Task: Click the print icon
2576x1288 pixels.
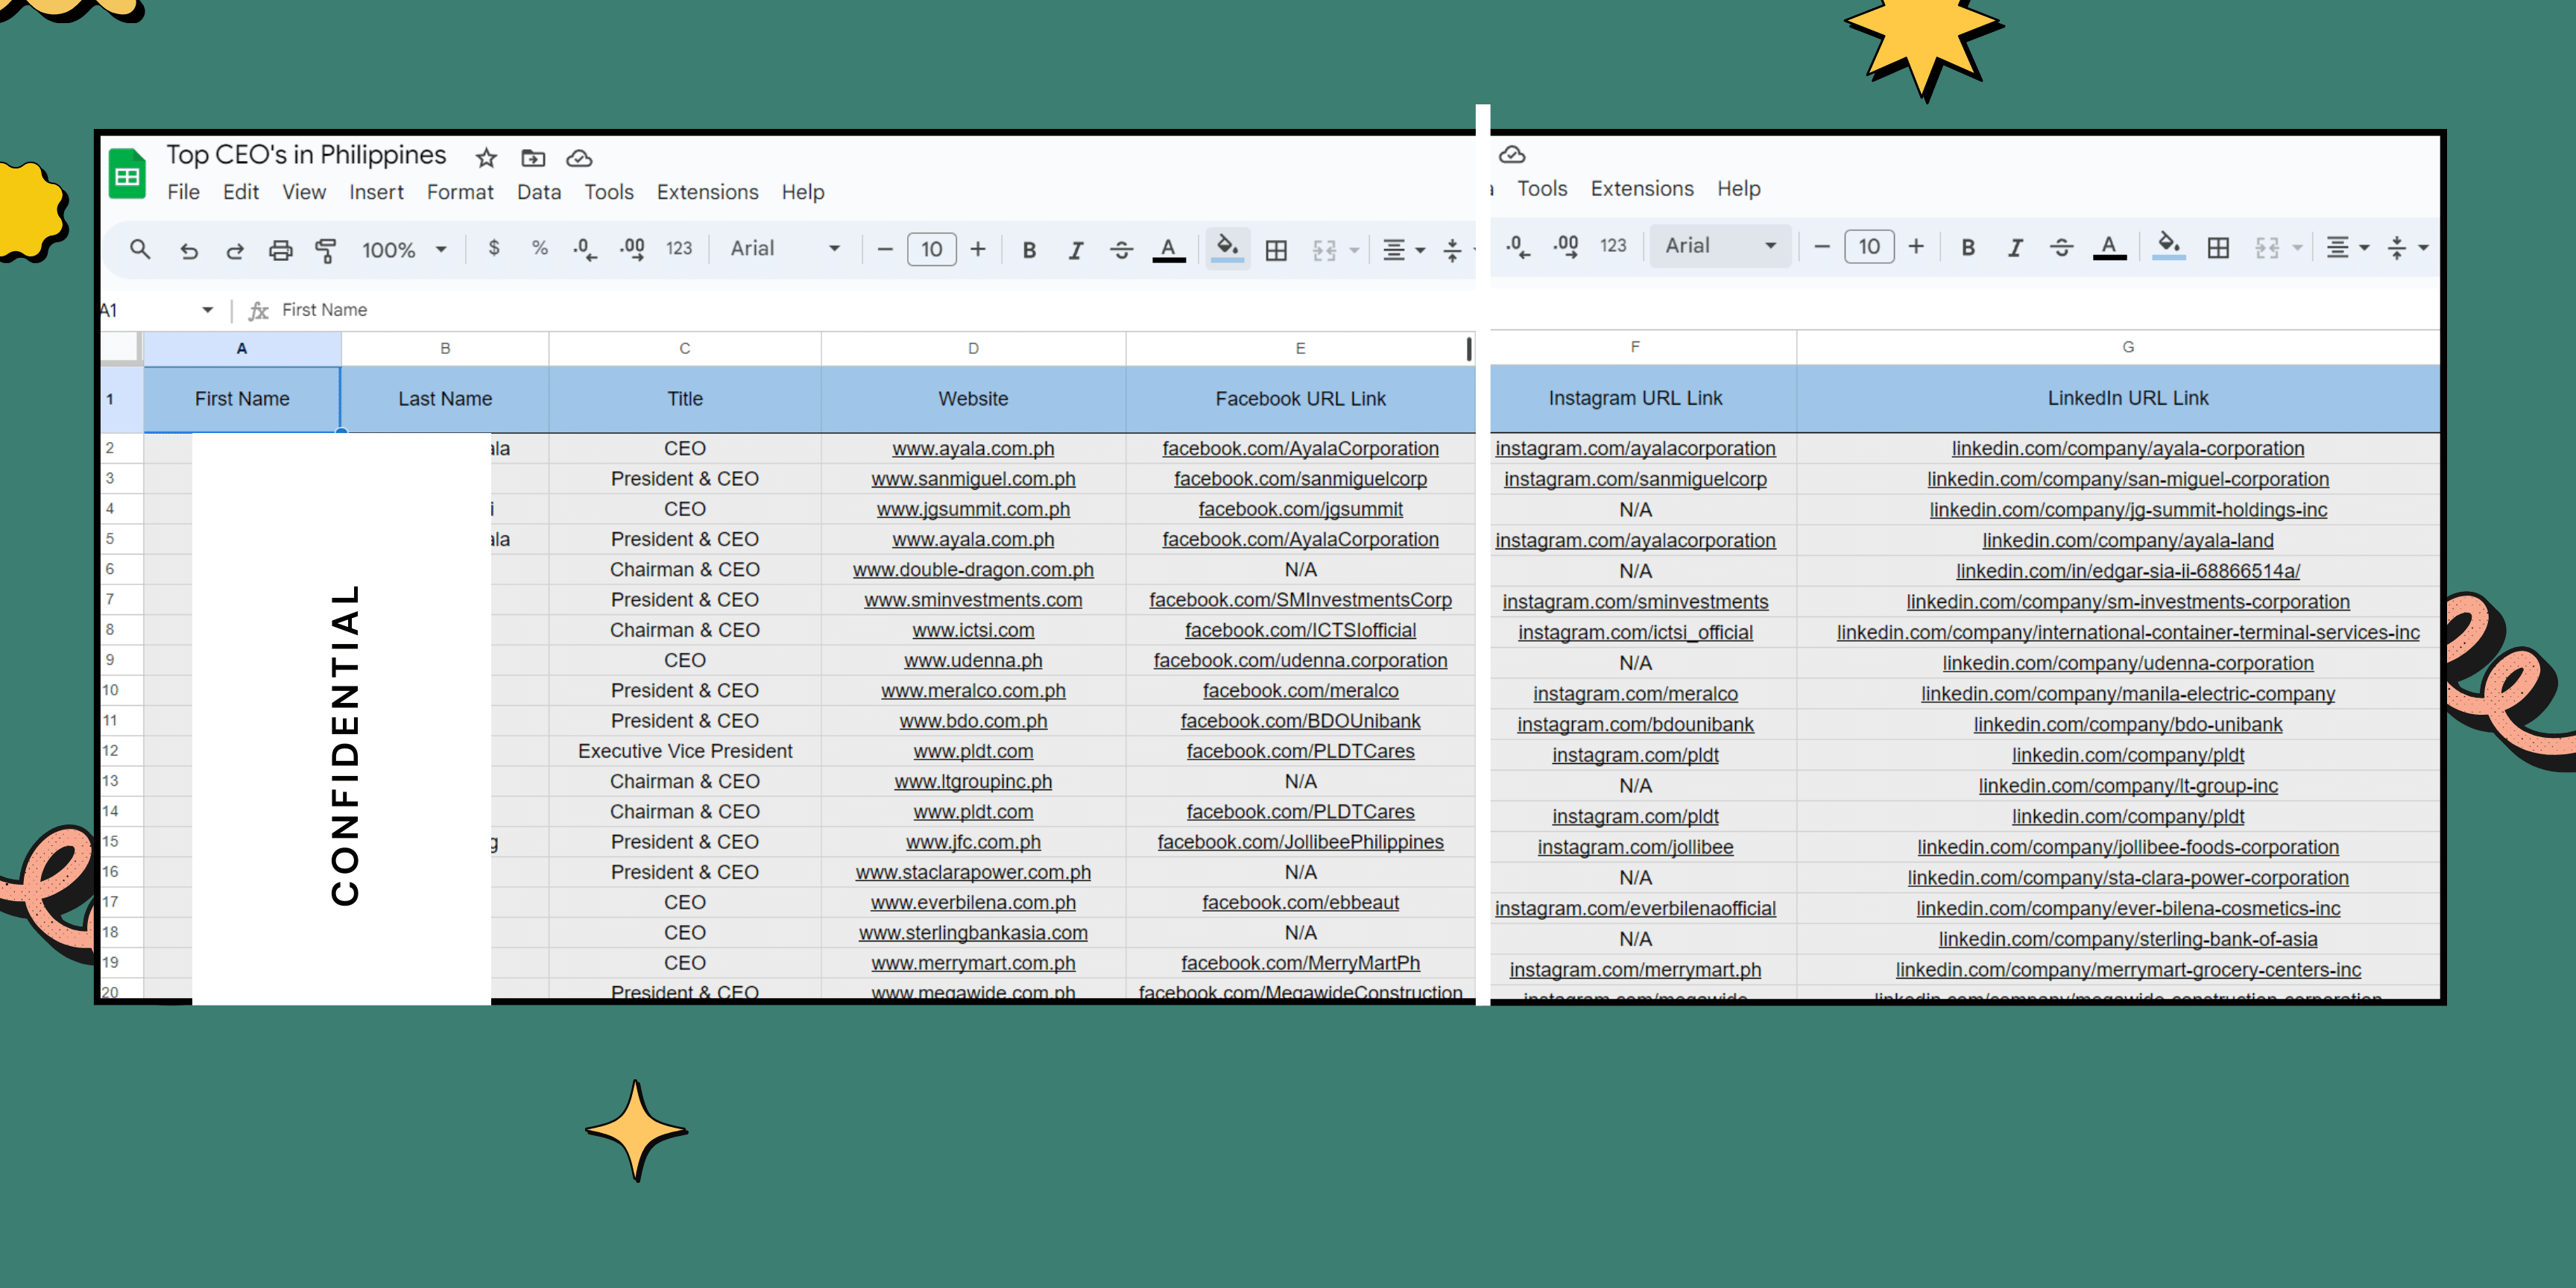Action: [x=281, y=250]
